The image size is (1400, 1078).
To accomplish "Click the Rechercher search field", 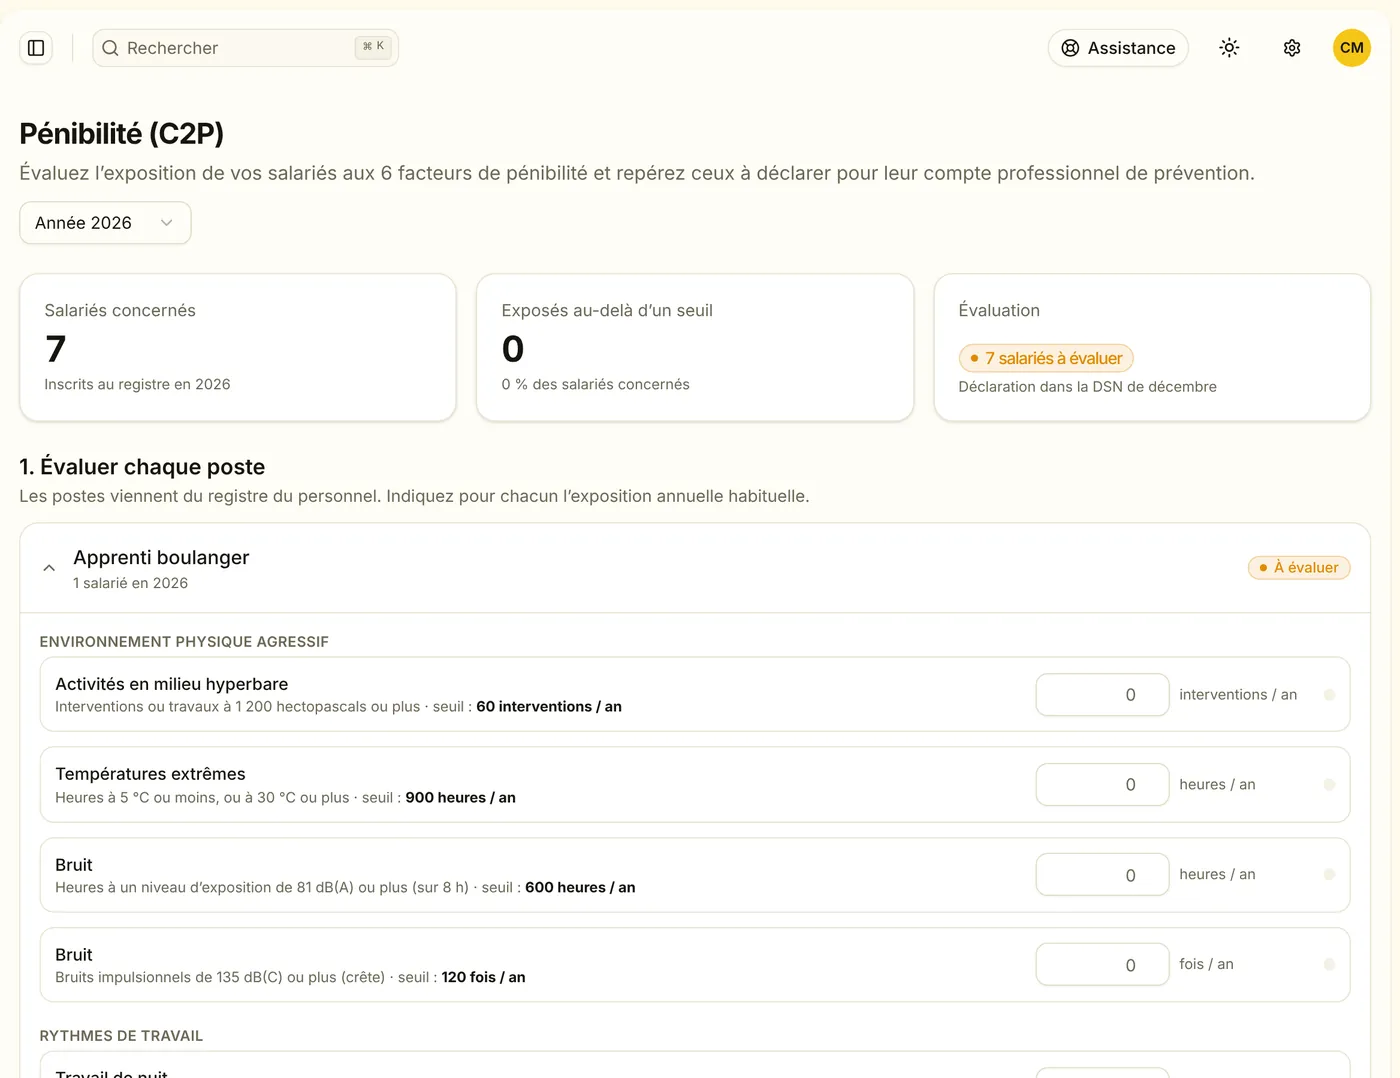I will point(245,48).
